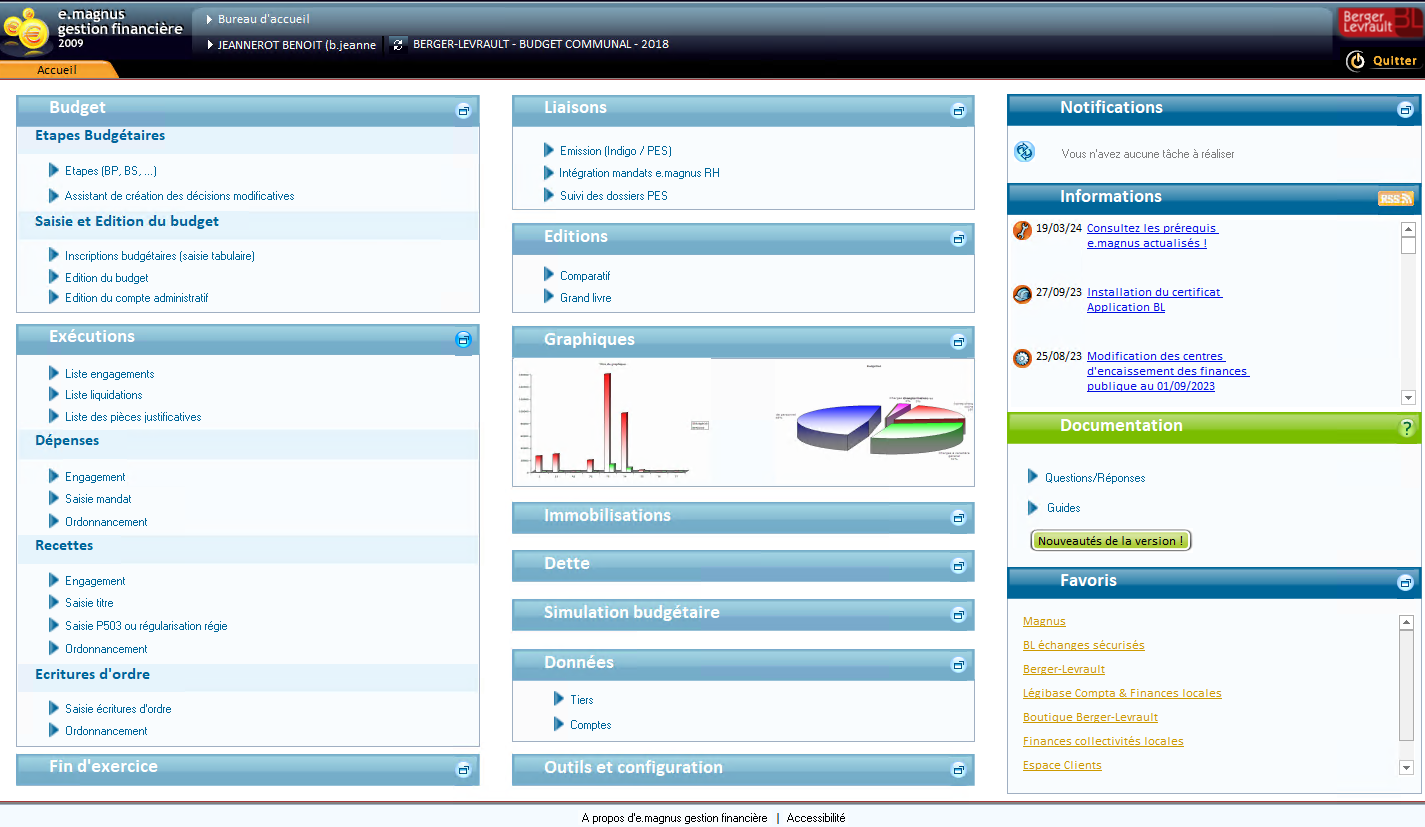Expand the Dette panel
This screenshot has width=1425, height=827.
coord(958,566)
